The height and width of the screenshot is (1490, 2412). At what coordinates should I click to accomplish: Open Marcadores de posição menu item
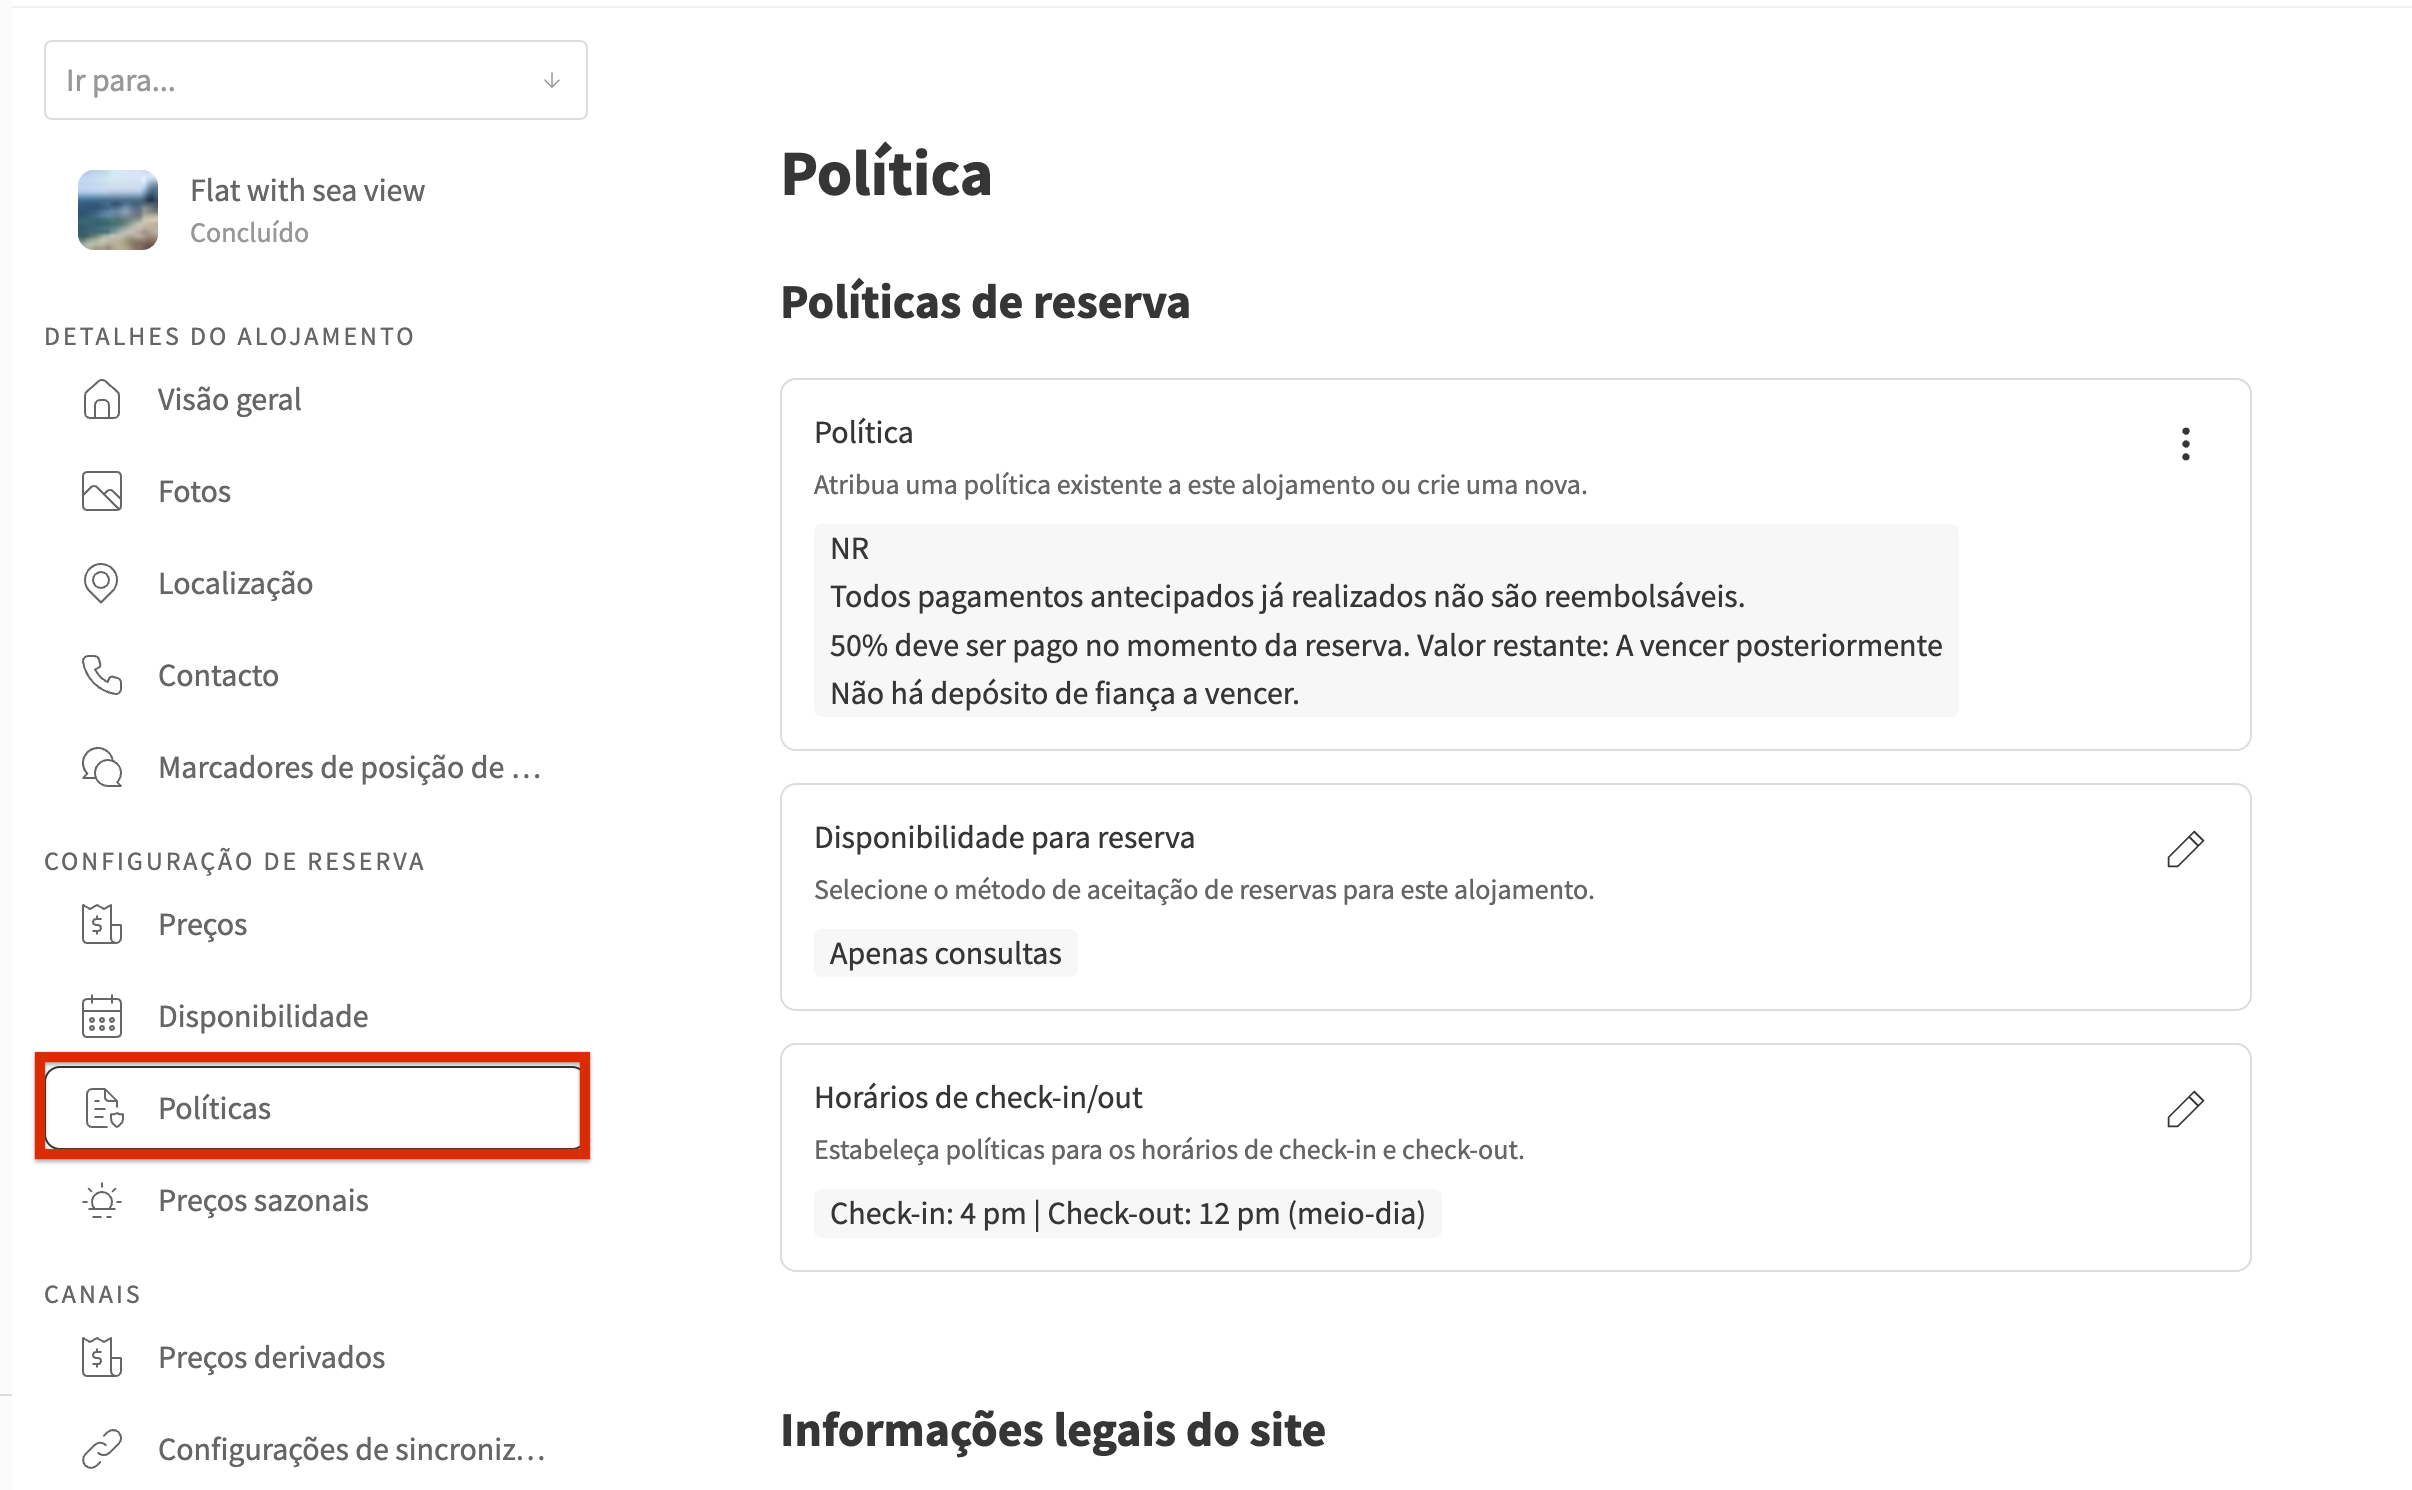(349, 767)
